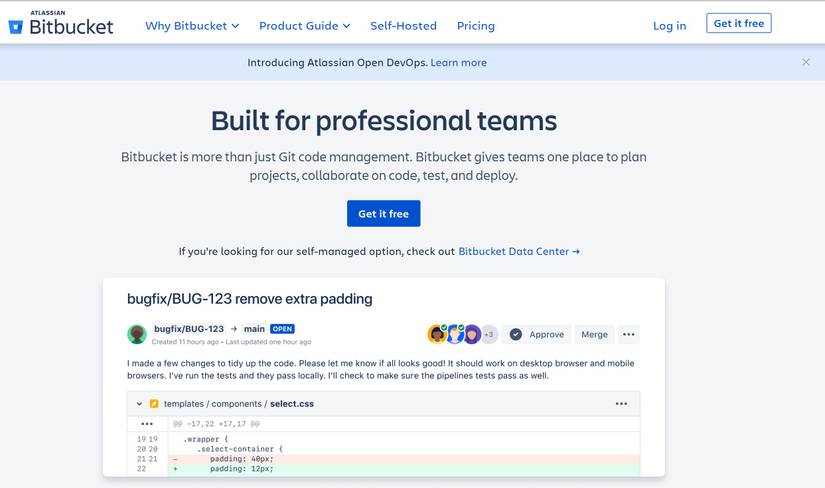Select the bugfix/BUG-123 branch name
The image size is (825, 488).
point(189,328)
